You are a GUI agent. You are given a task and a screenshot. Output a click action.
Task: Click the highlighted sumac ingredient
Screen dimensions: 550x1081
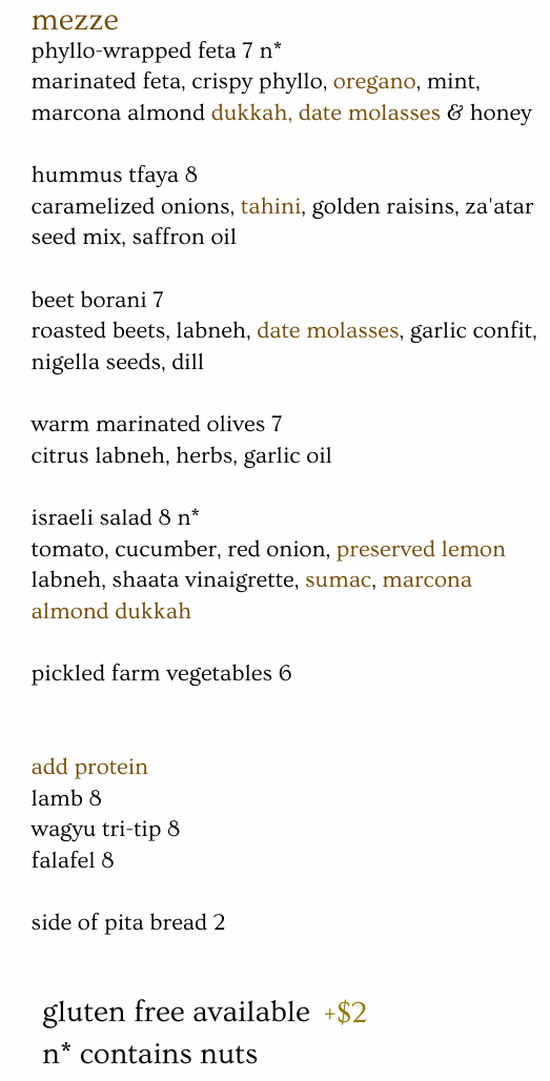tap(338, 580)
